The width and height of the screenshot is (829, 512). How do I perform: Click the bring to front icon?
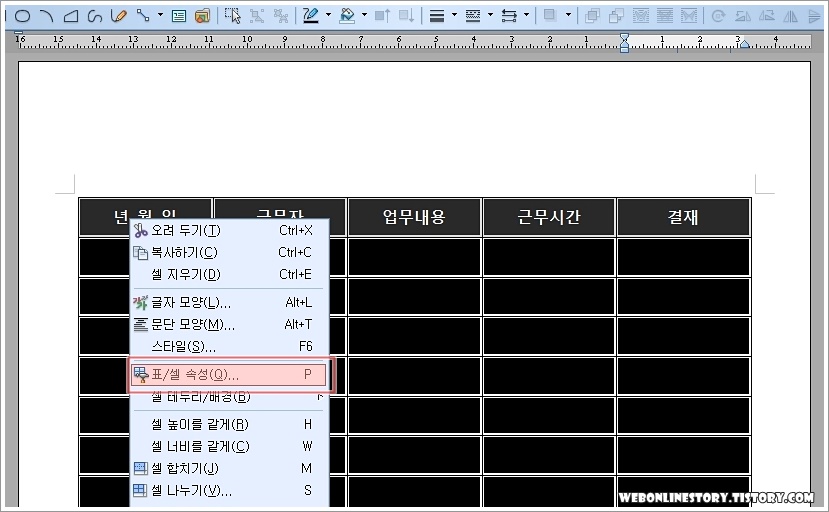pos(592,16)
